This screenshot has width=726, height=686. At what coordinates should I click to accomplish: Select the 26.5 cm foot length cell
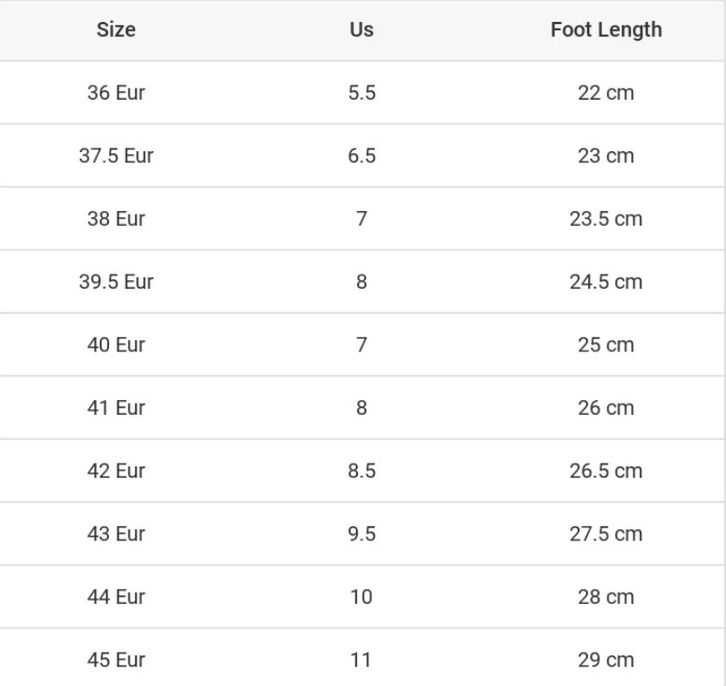(x=606, y=471)
